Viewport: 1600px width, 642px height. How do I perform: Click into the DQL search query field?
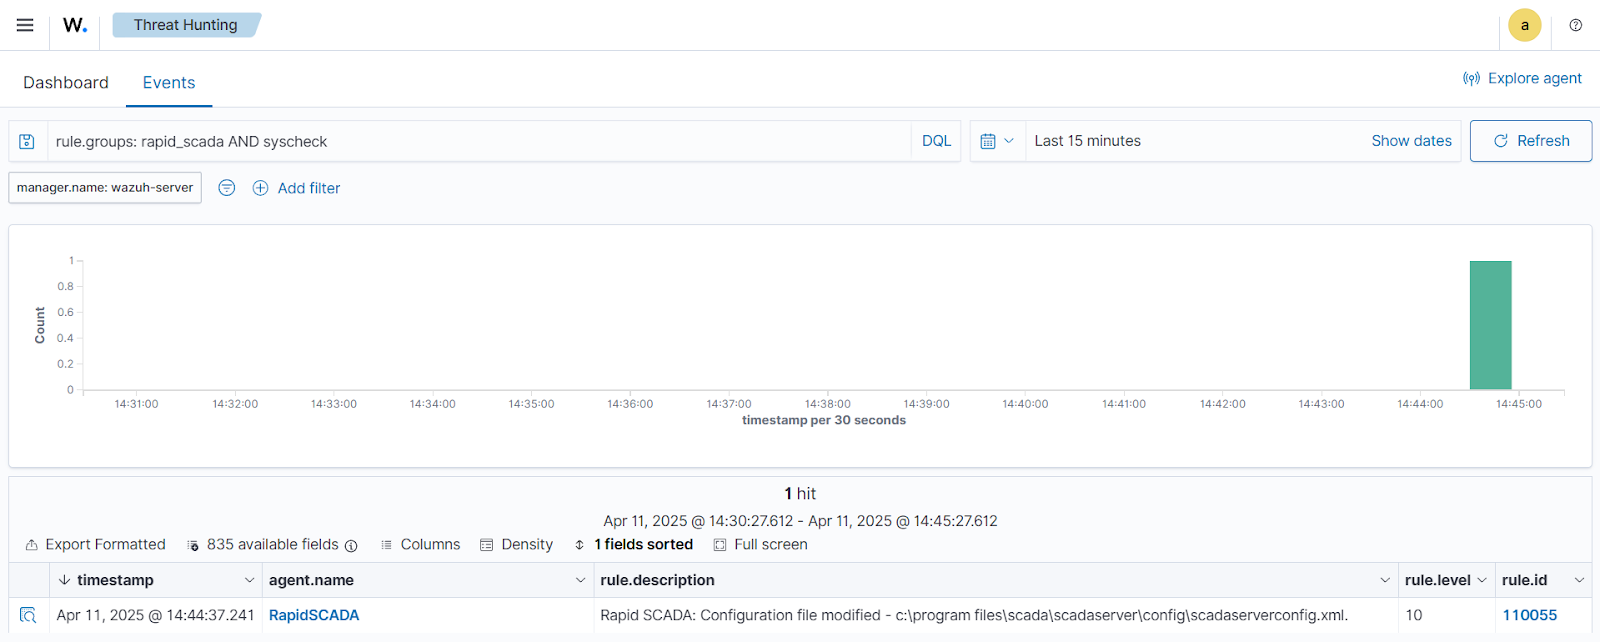[478, 141]
